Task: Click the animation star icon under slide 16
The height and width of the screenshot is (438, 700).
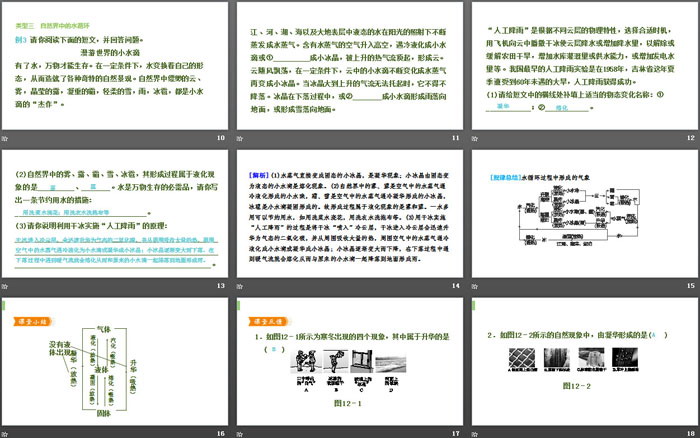Action: click(4, 434)
